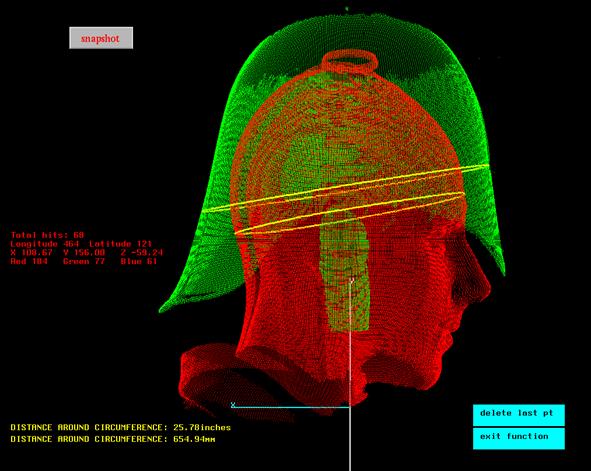Choose the 'exit function' button
The height and width of the screenshot is (471, 591).
[x=519, y=438]
